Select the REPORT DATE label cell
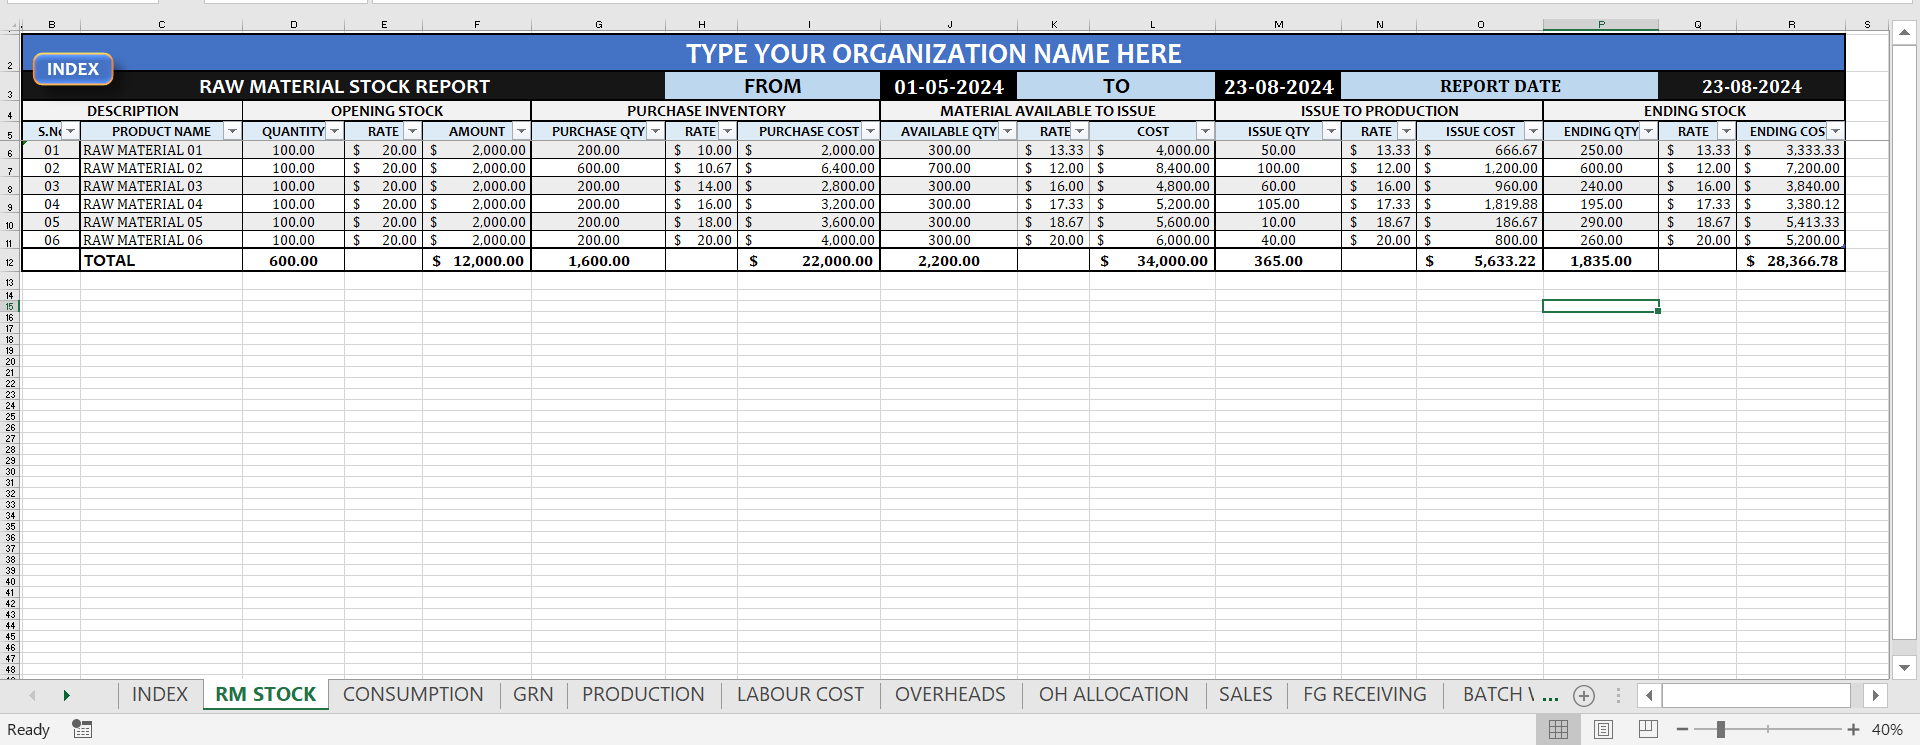 (1500, 86)
